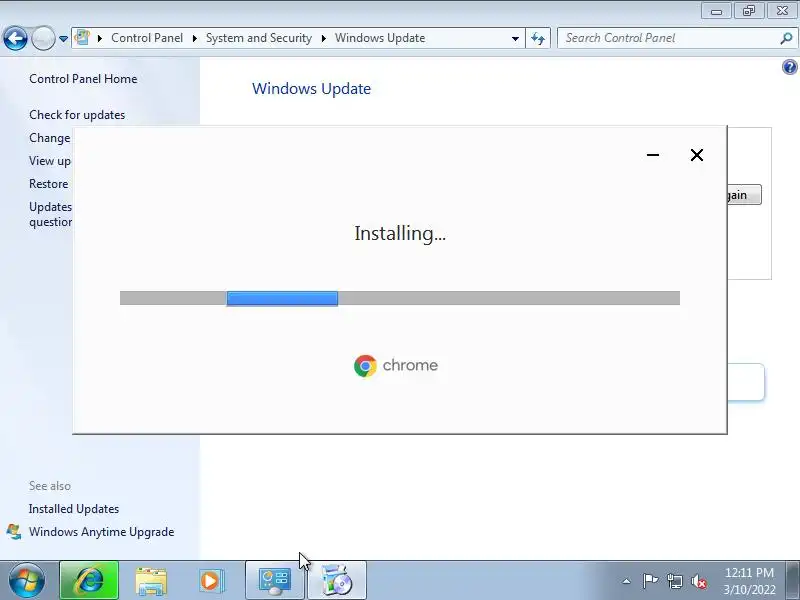800x600 pixels.
Task: Open Installed Updates link
Action: click(74, 509)
